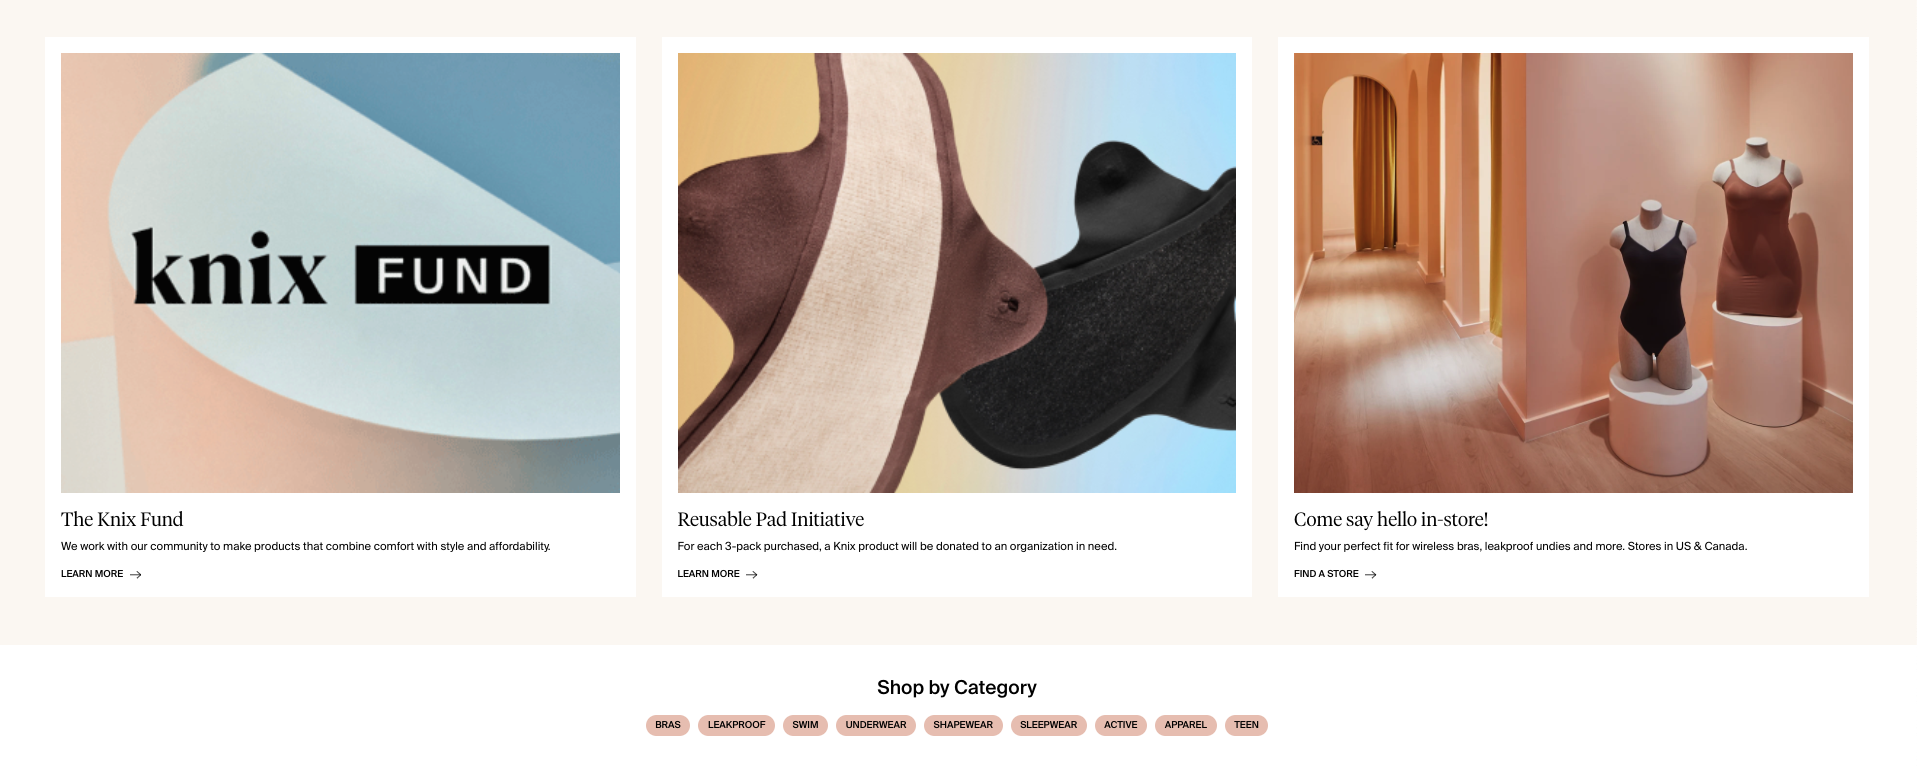1917x766 pixels.
Task: Choose the Underwear category
Action: [x=876, y=725]
